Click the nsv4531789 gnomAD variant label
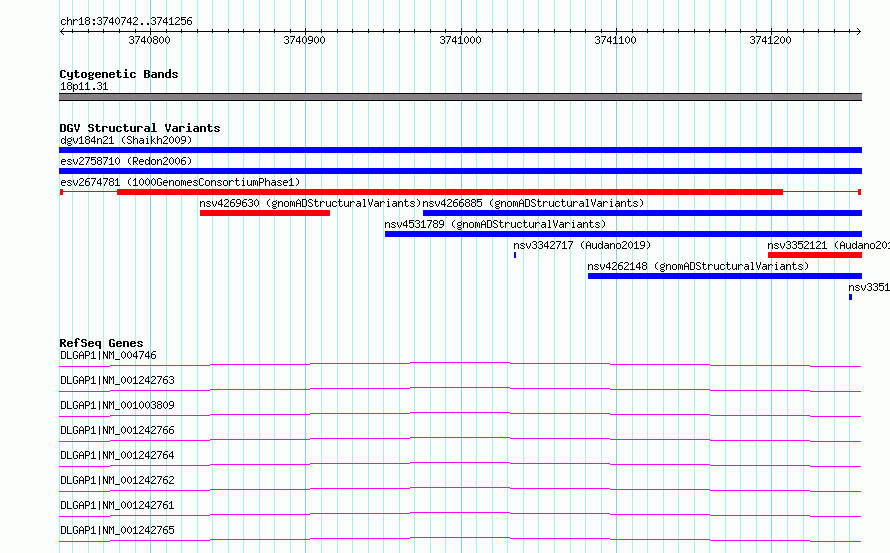Screen dimensions: 890x553 pyautogui.click(x=495, y=224)
